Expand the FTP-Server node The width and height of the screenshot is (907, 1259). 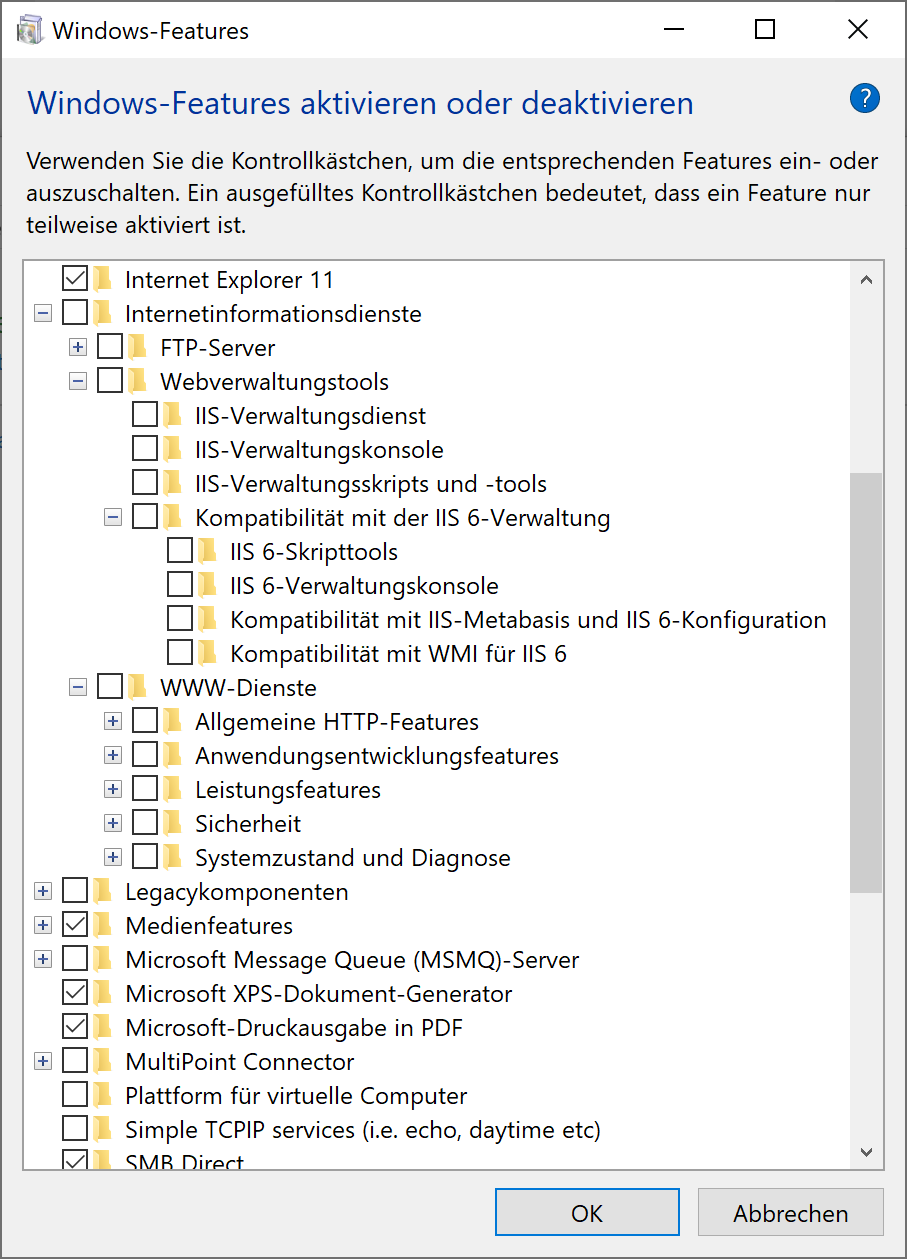coord(78,348)
